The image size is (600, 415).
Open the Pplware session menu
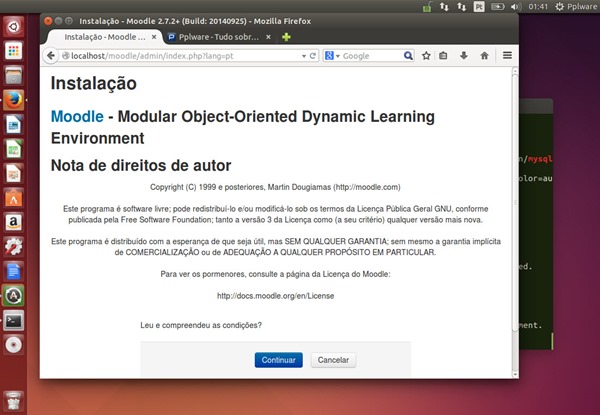pyautogui.click(x=576, y=7)
